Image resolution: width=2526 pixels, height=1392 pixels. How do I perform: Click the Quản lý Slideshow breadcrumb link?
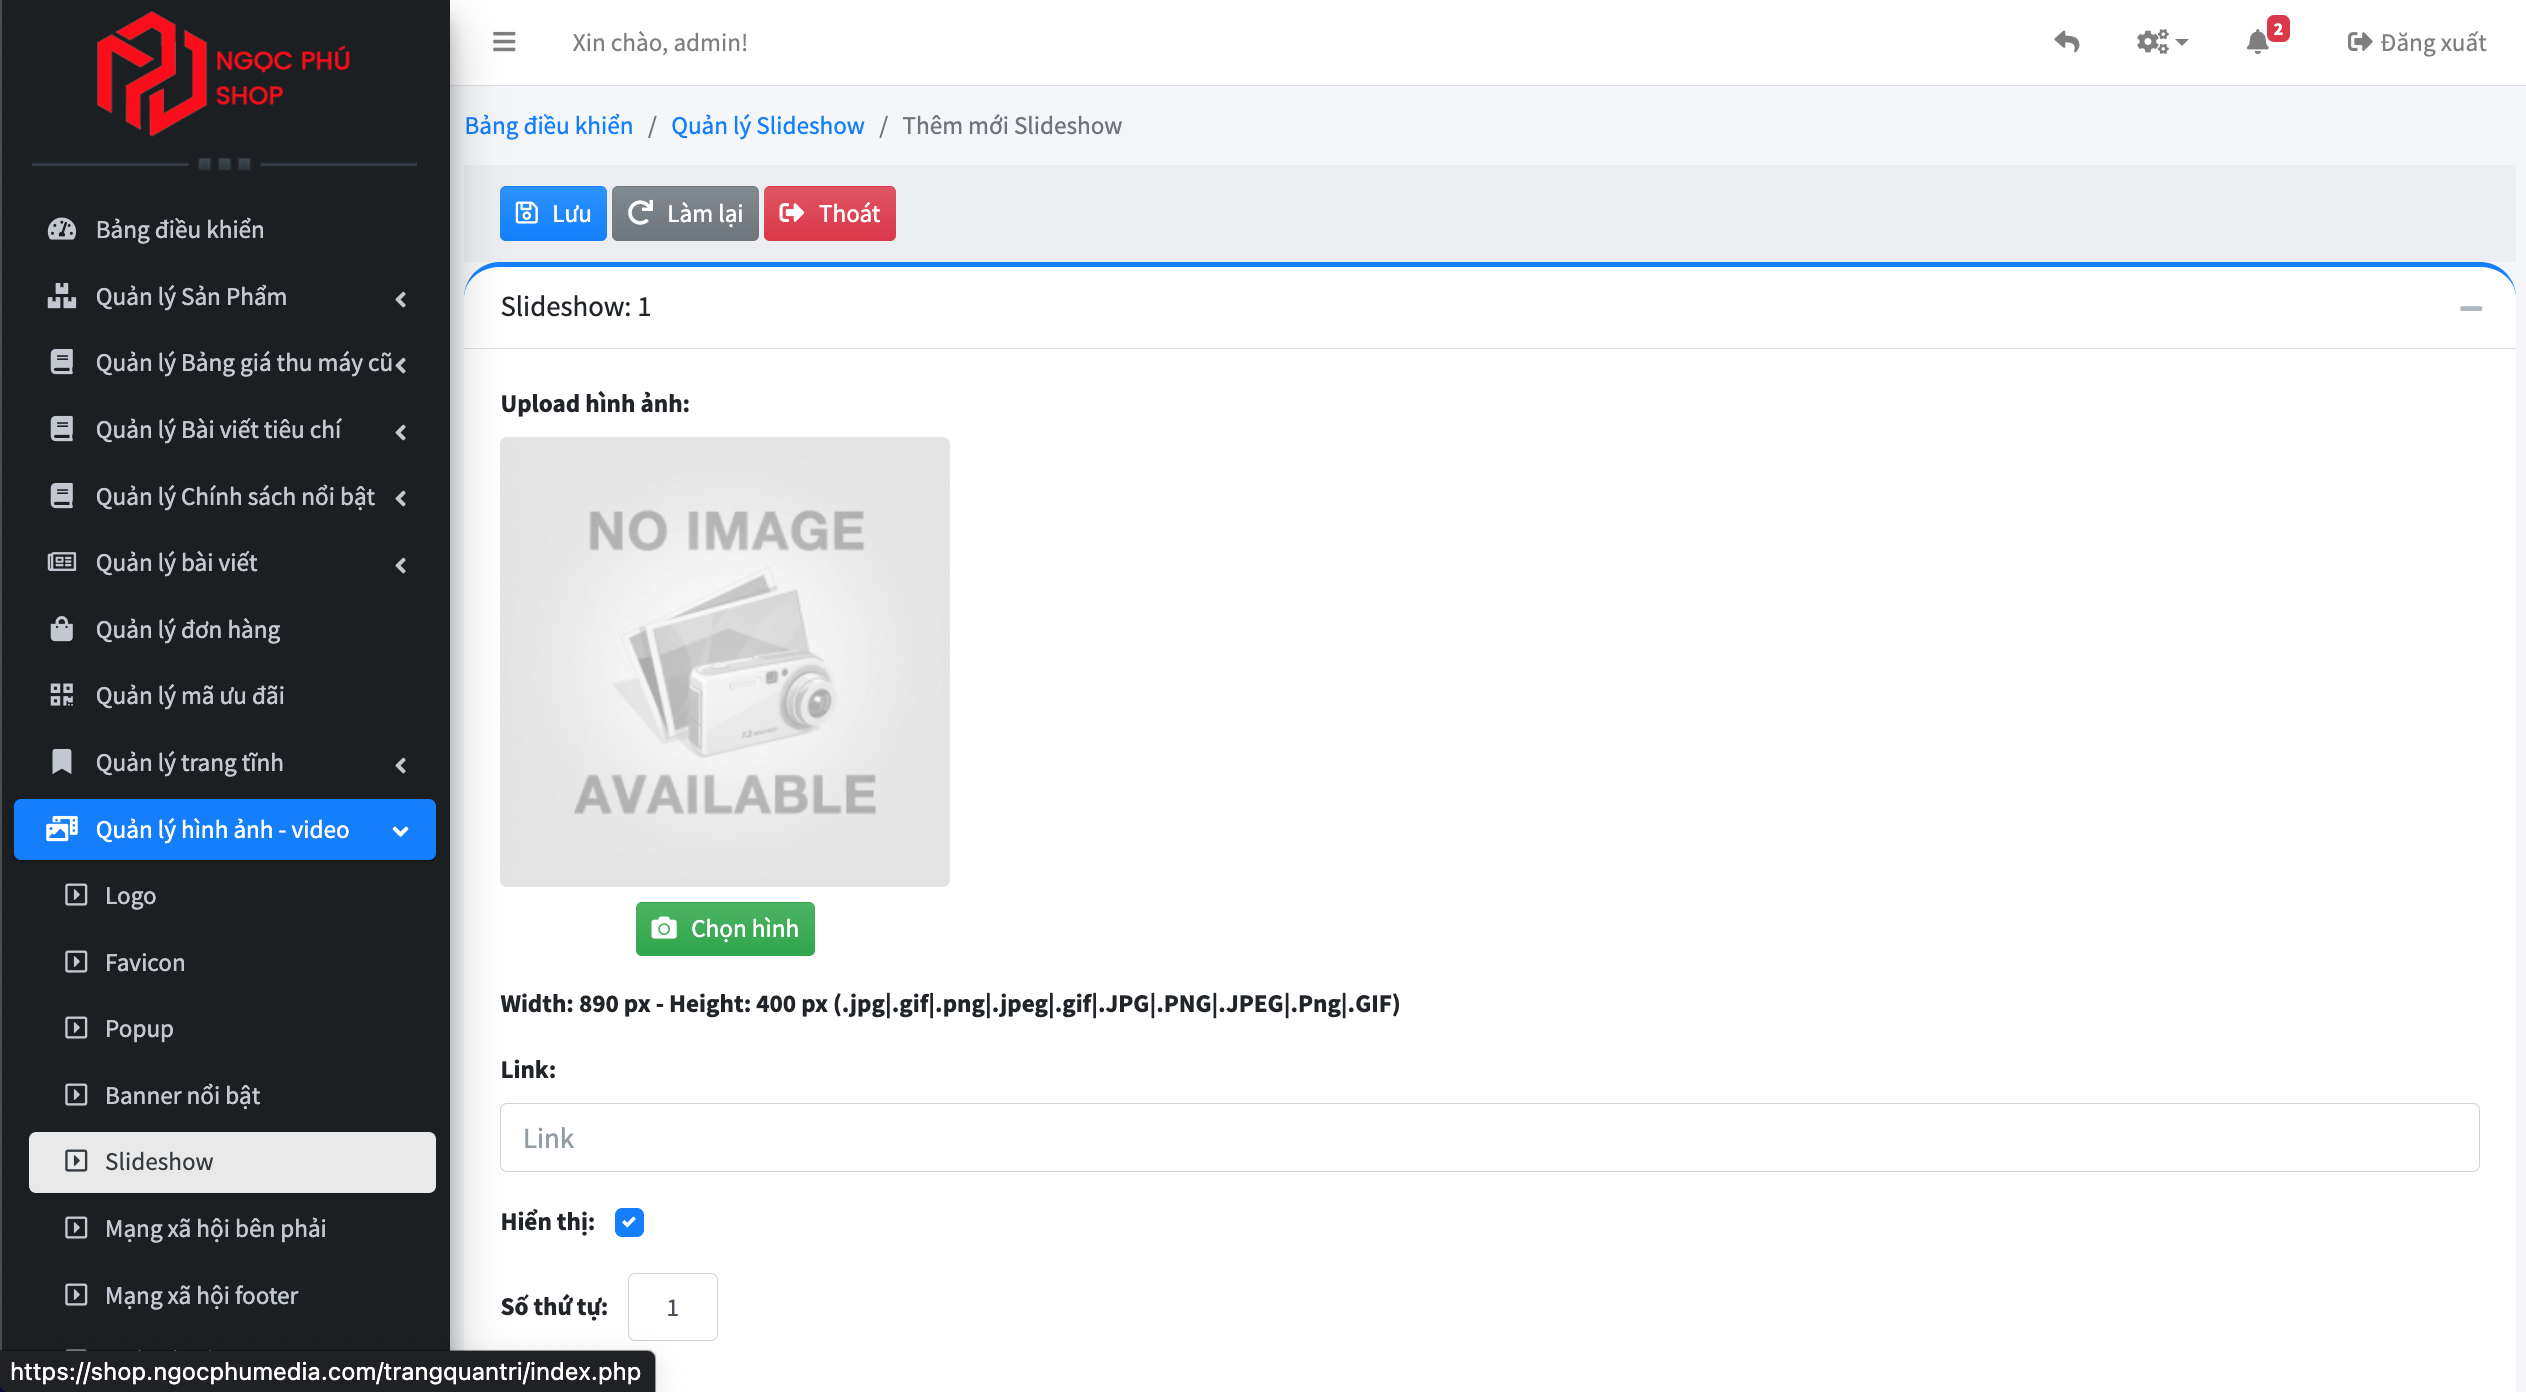(767, 126)
